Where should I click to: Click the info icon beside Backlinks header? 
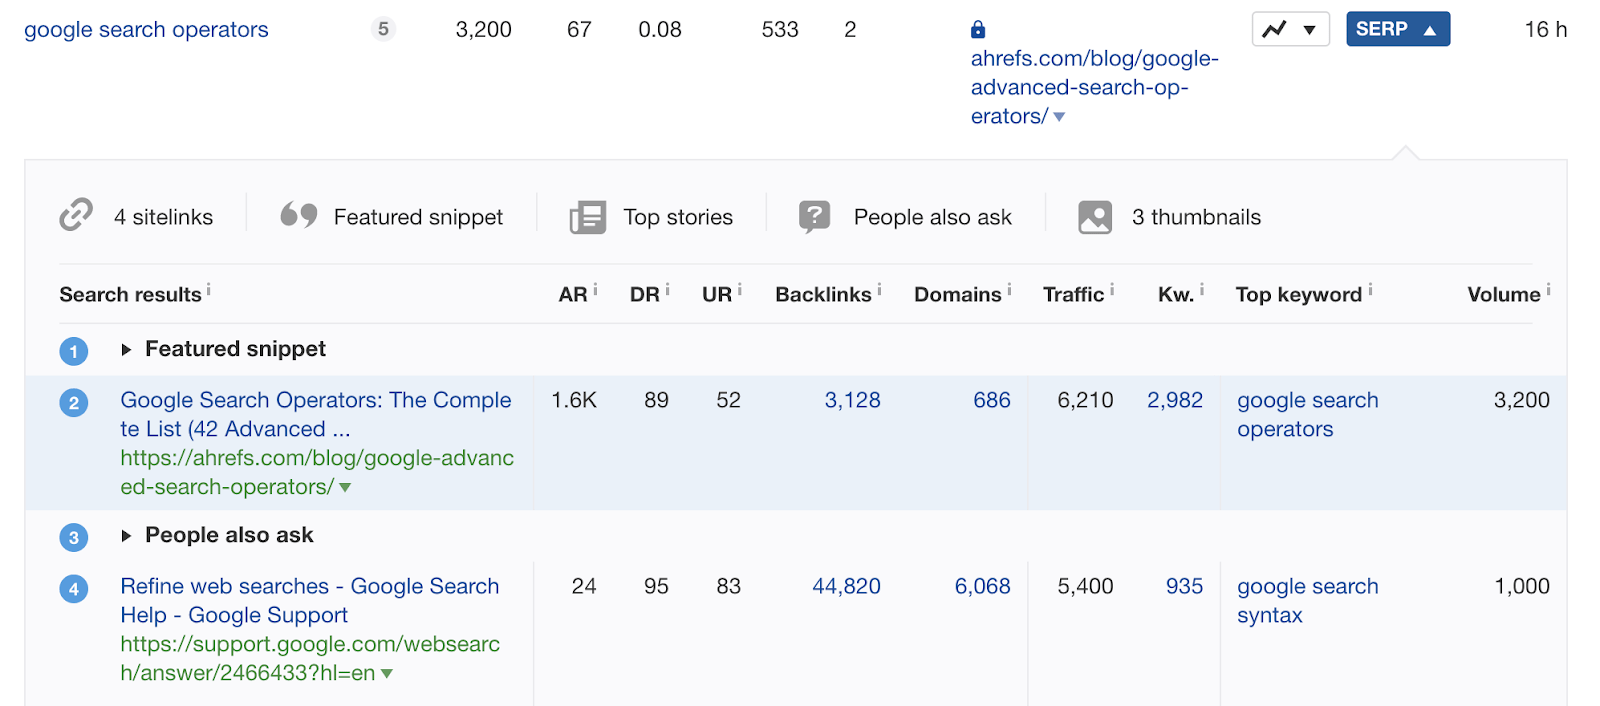tap(879, 290)
